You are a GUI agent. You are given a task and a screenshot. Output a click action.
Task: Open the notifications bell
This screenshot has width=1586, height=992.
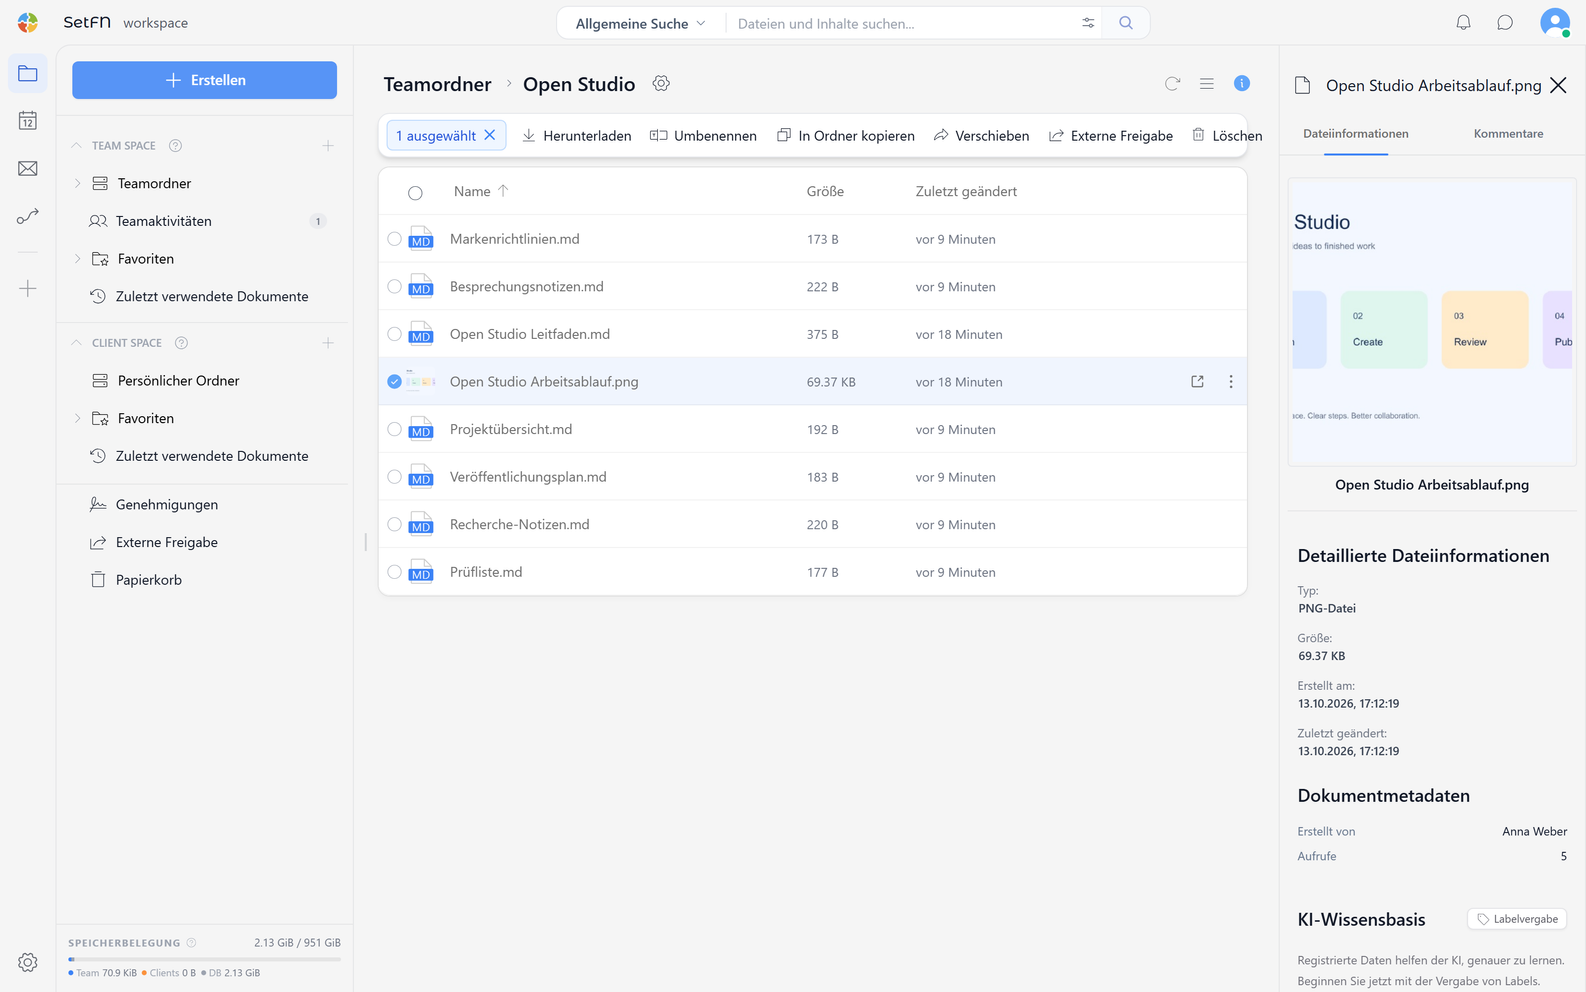coord(1463,23)
